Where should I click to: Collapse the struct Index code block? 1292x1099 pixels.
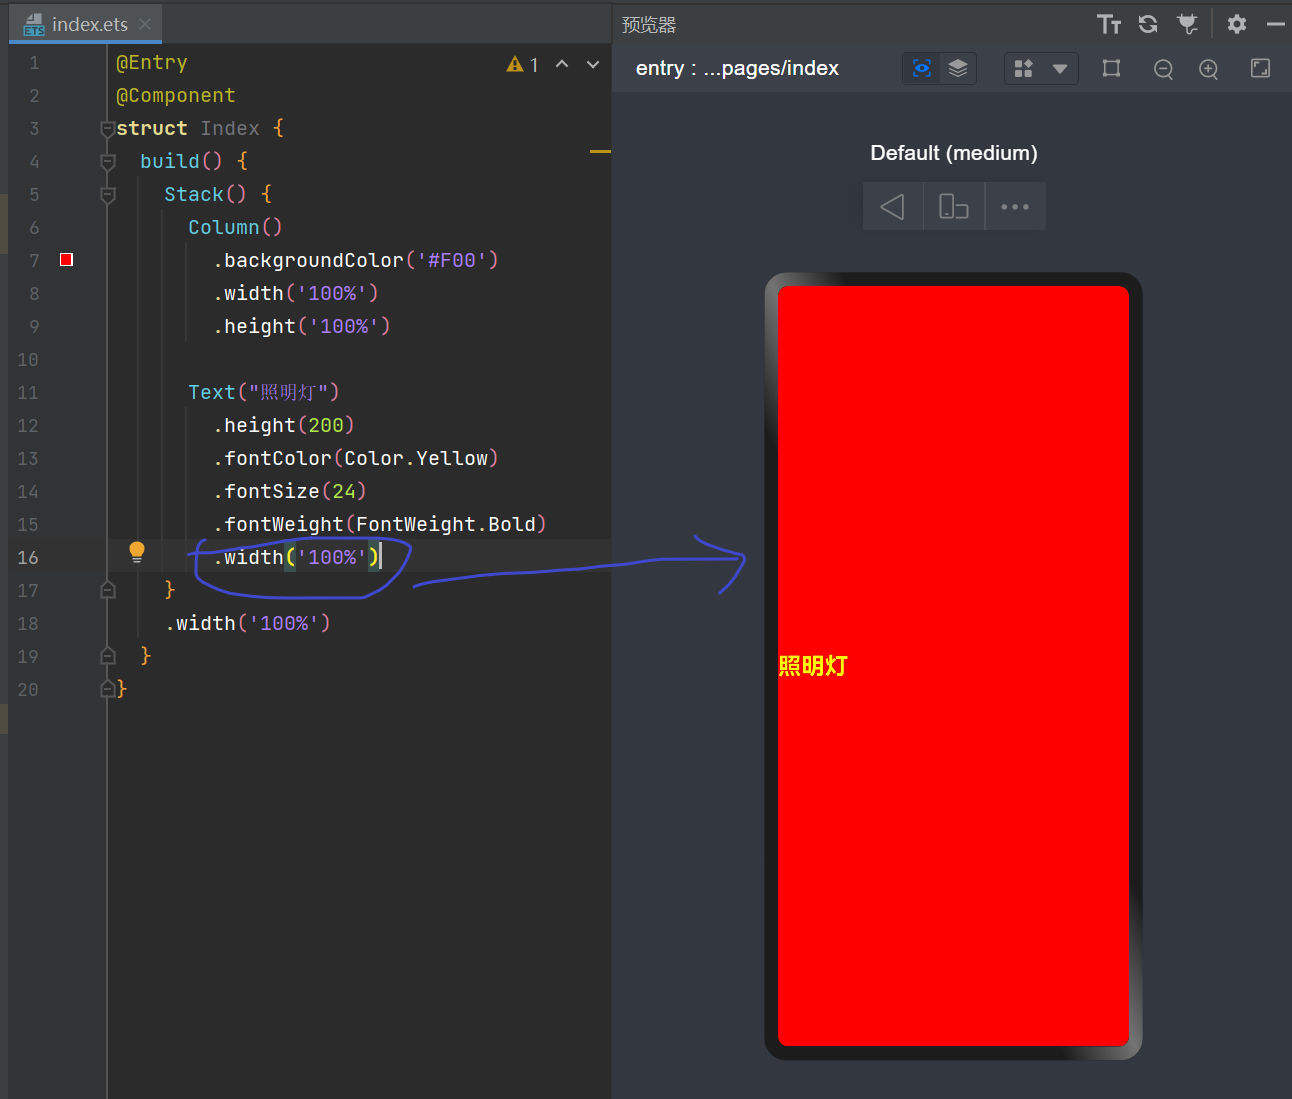pyautogui.click(x=108, y=129)
